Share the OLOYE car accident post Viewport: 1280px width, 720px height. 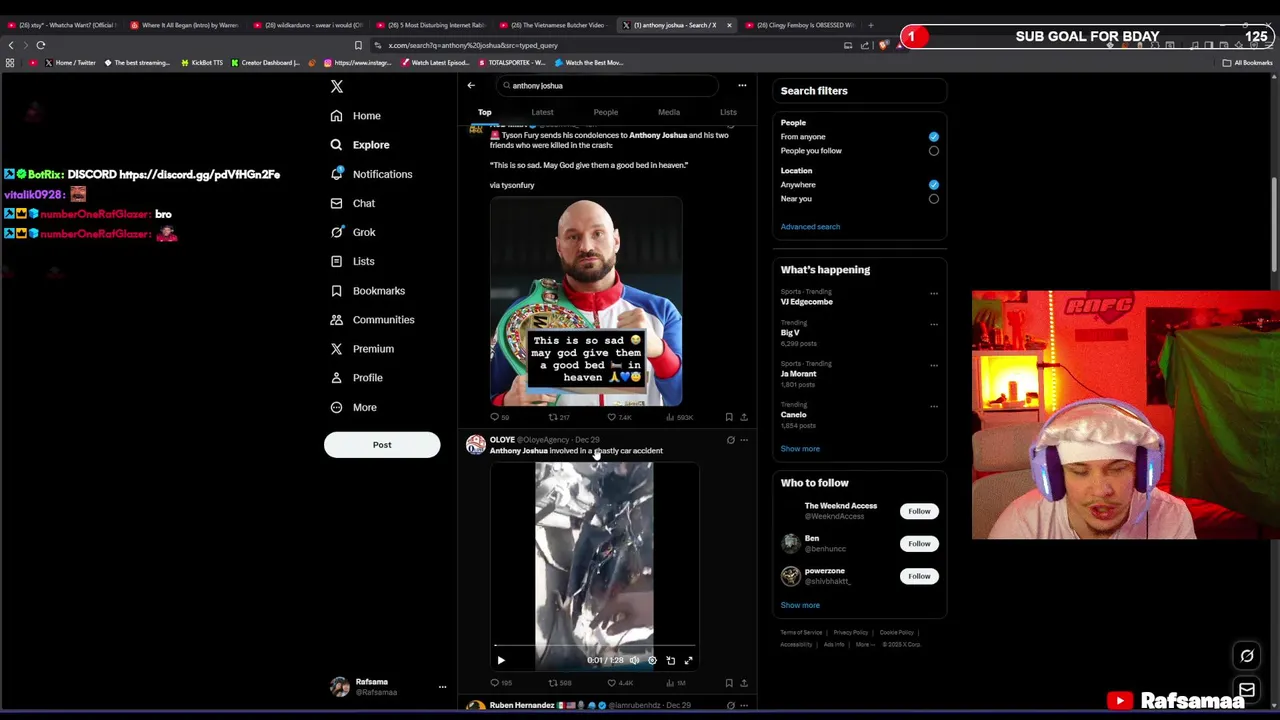744,683
